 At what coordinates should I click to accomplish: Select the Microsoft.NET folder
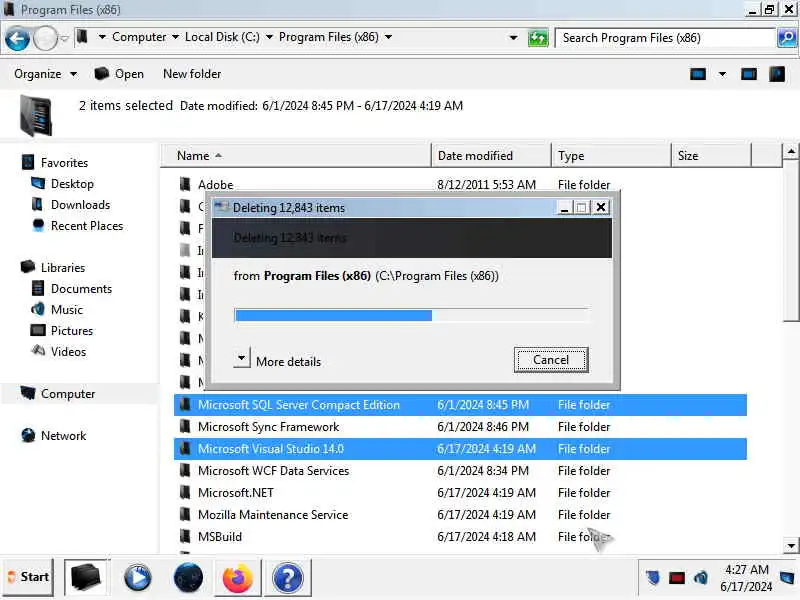(460, 493)
